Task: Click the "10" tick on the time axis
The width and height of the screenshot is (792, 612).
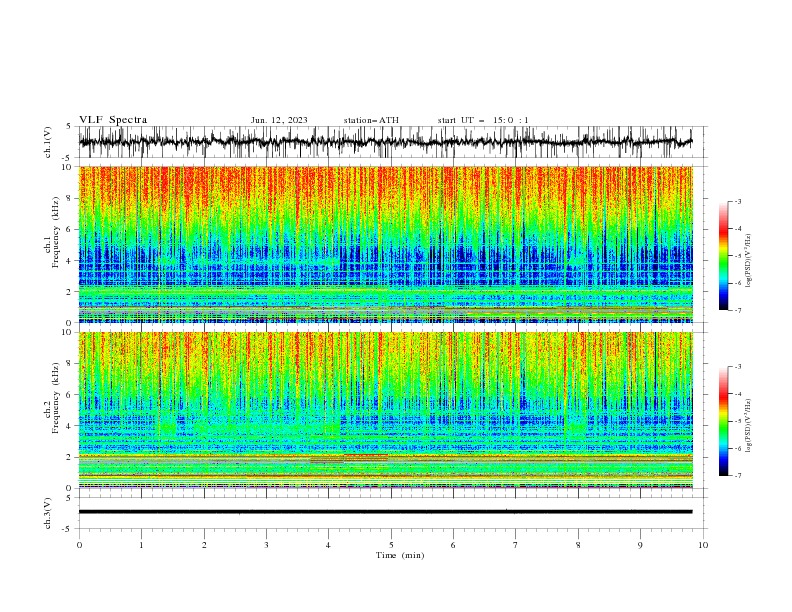Action: pyautogui.click(x=703, y=545)
